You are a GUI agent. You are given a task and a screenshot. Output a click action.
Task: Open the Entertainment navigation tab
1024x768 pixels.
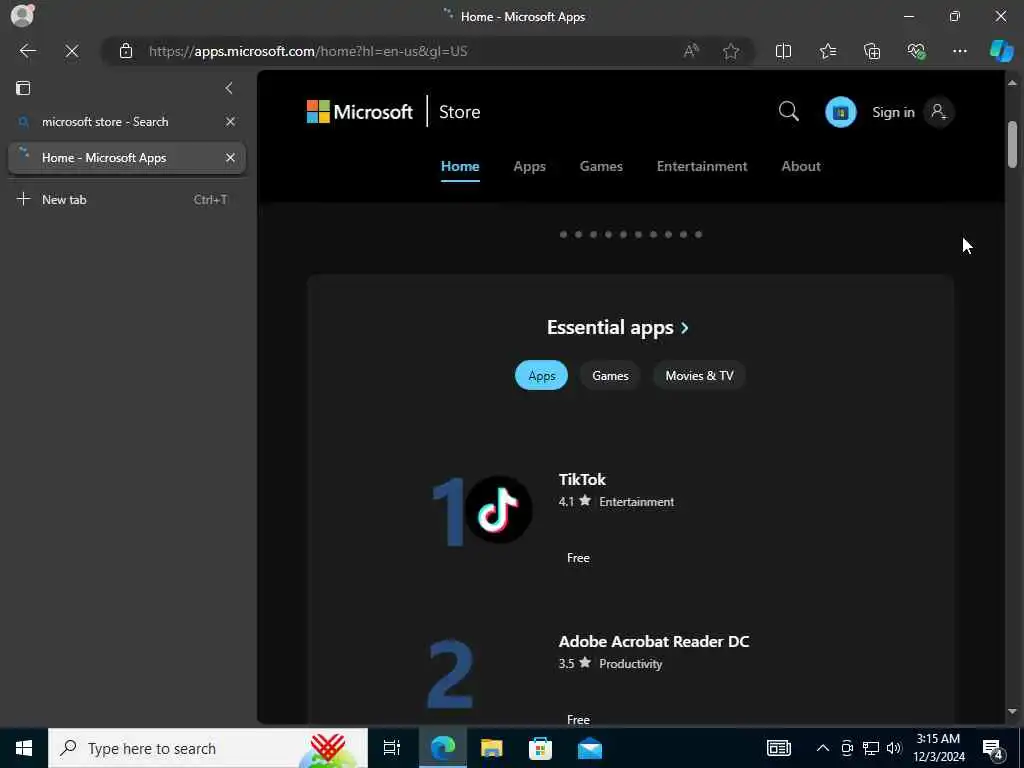tap(702, 167)
